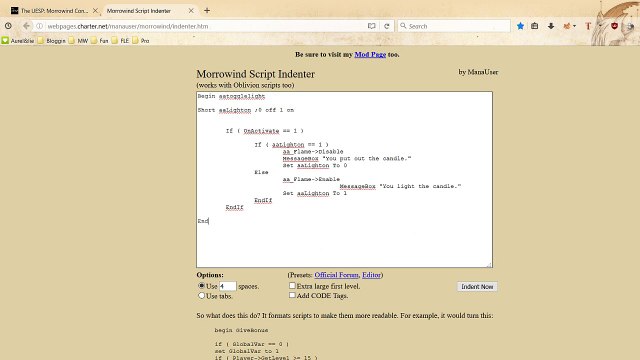Viewport: 640px width, 360px height.
Task: Open the downloads arrow icon
Action: pos(551,26)
